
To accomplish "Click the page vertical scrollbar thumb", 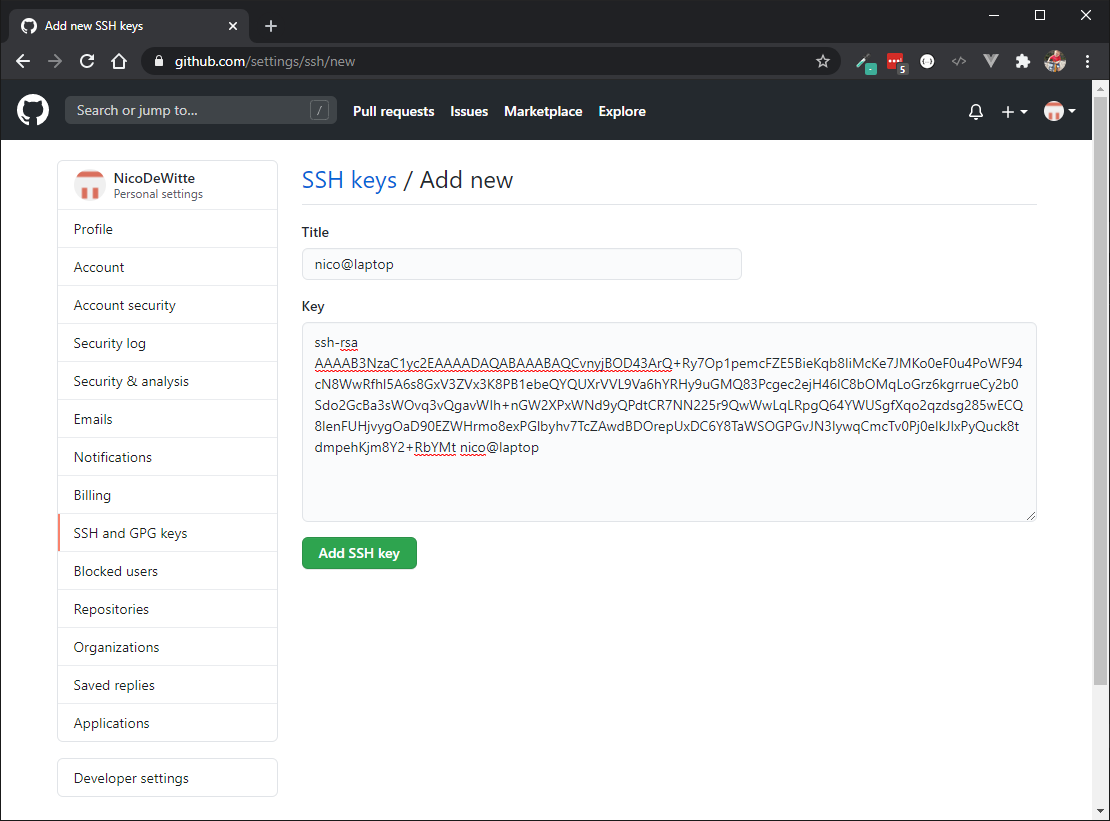I will (1099, 391).
